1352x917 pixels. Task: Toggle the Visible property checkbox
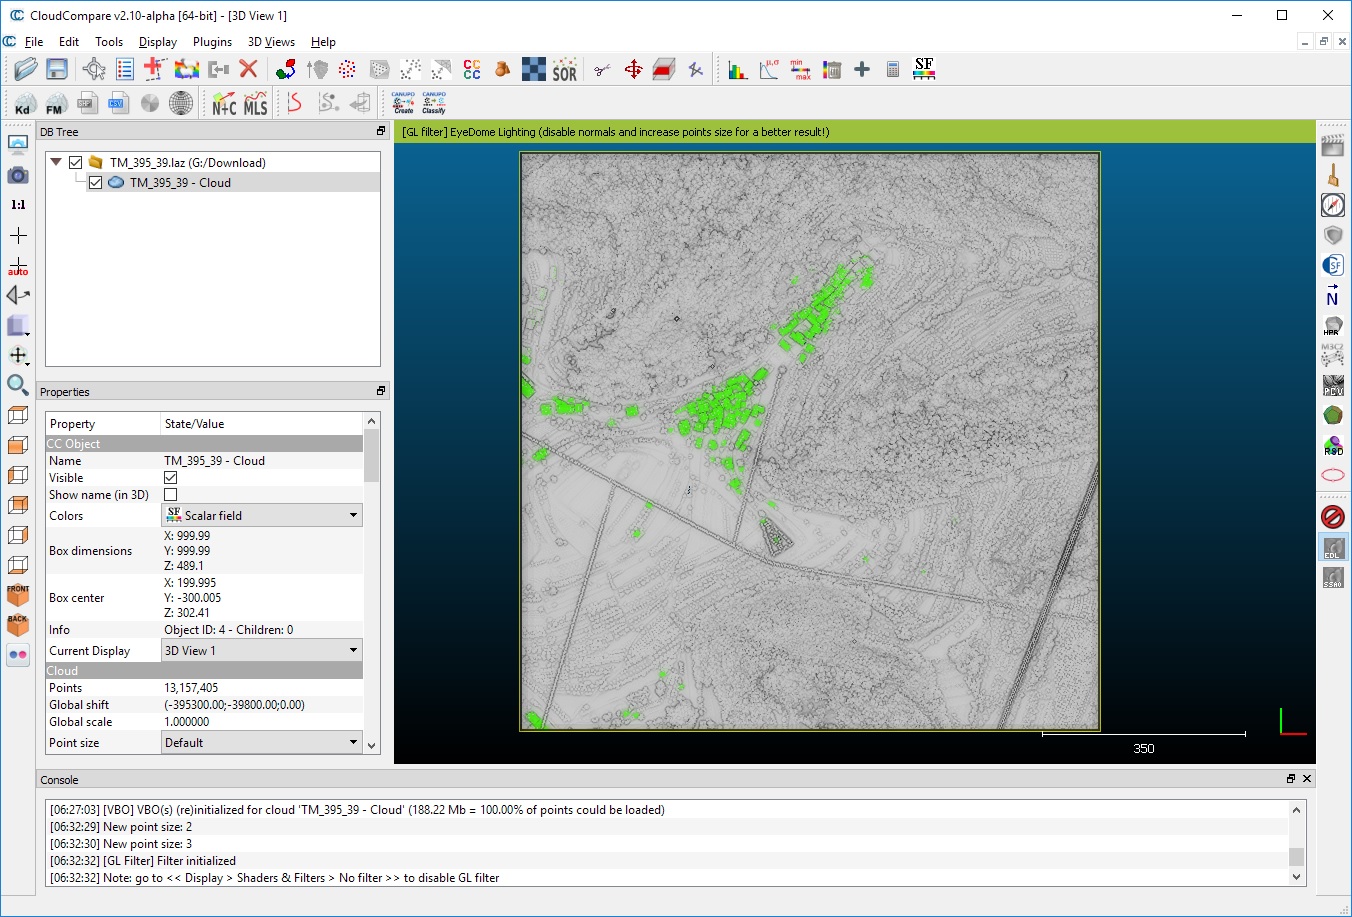(170, 478)
